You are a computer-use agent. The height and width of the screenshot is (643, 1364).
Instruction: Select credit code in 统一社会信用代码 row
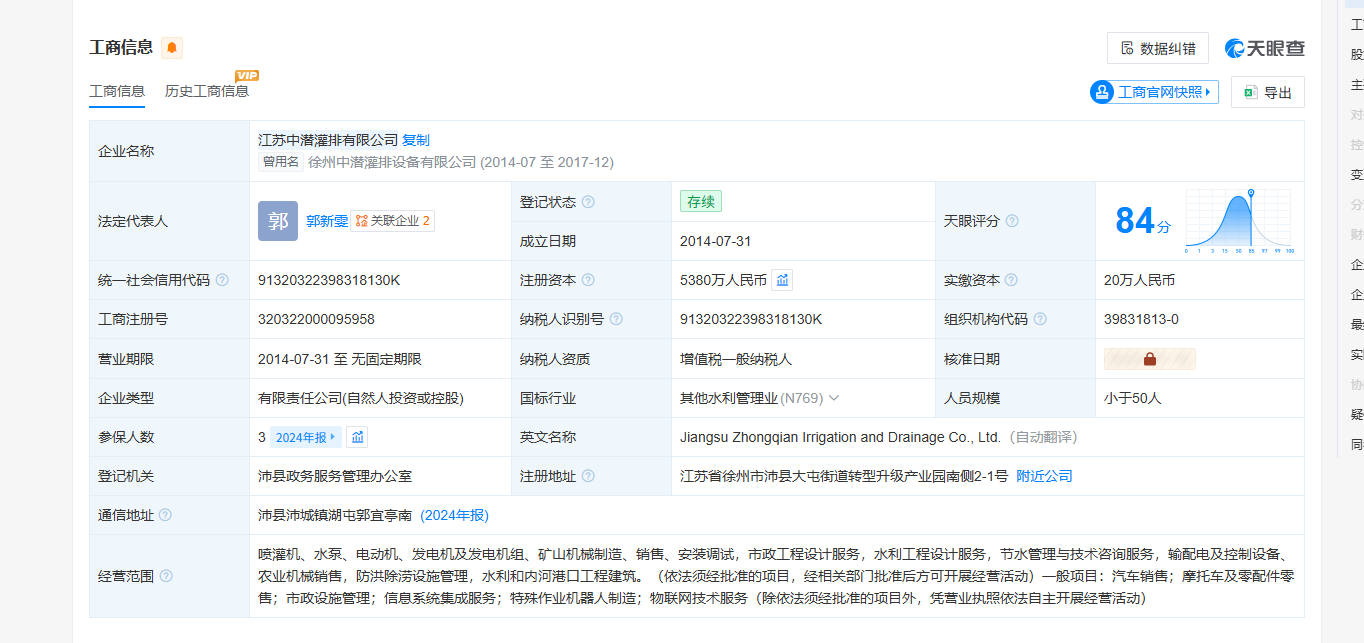point(329,280)
